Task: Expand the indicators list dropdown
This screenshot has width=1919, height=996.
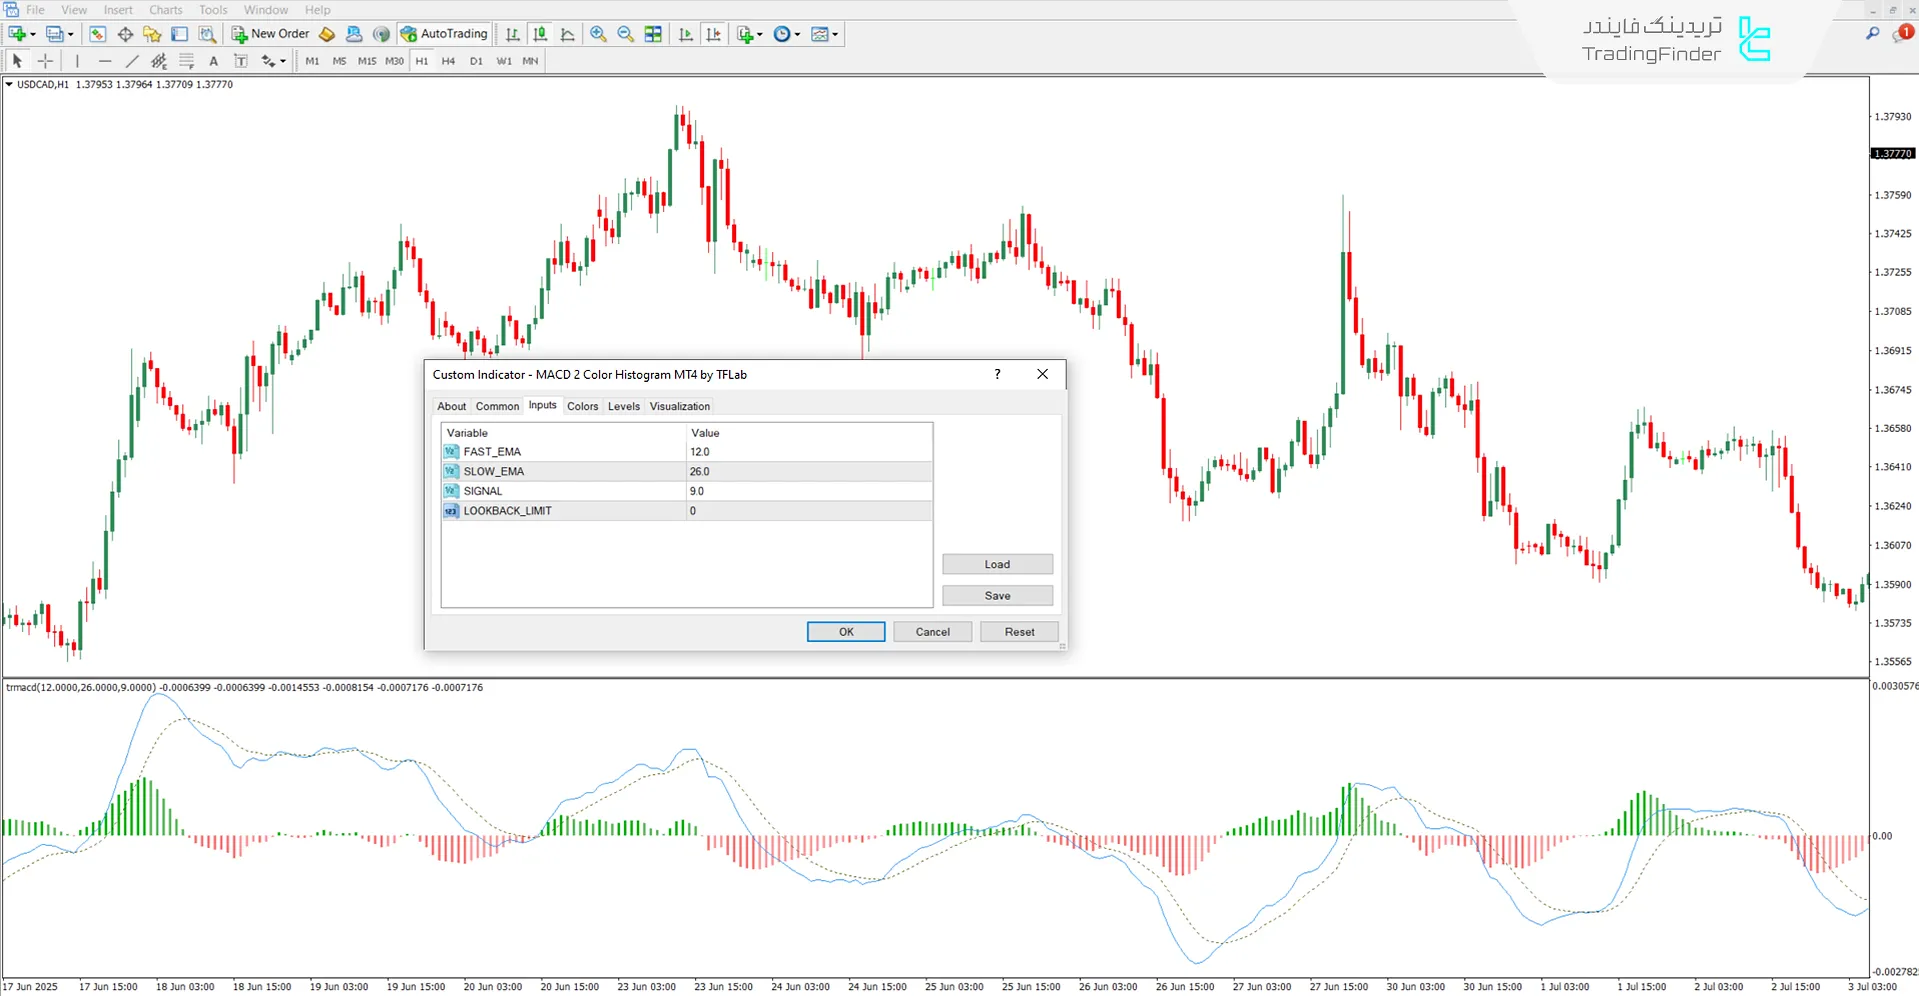Action: (760, 34)
